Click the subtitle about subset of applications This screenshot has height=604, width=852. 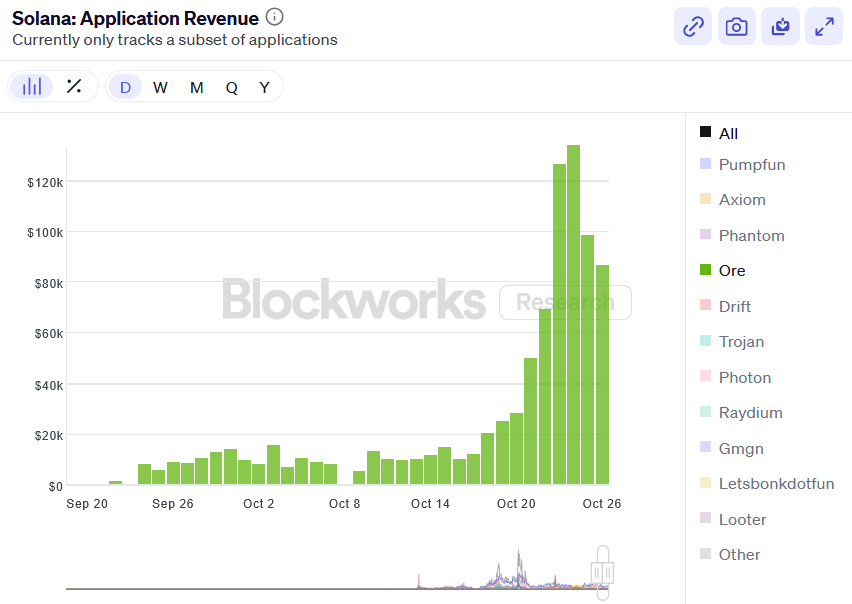point(174,40)
